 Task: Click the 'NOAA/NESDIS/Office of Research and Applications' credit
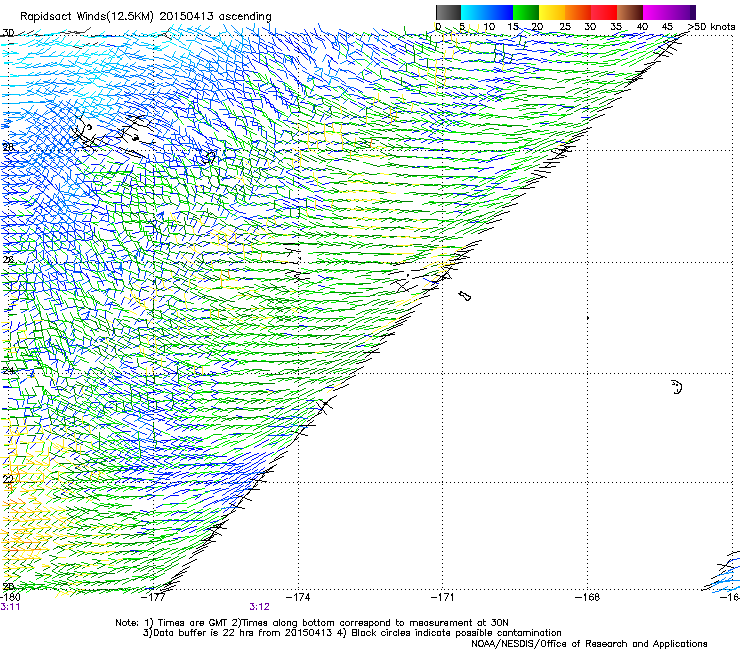[x=589, y=644]
